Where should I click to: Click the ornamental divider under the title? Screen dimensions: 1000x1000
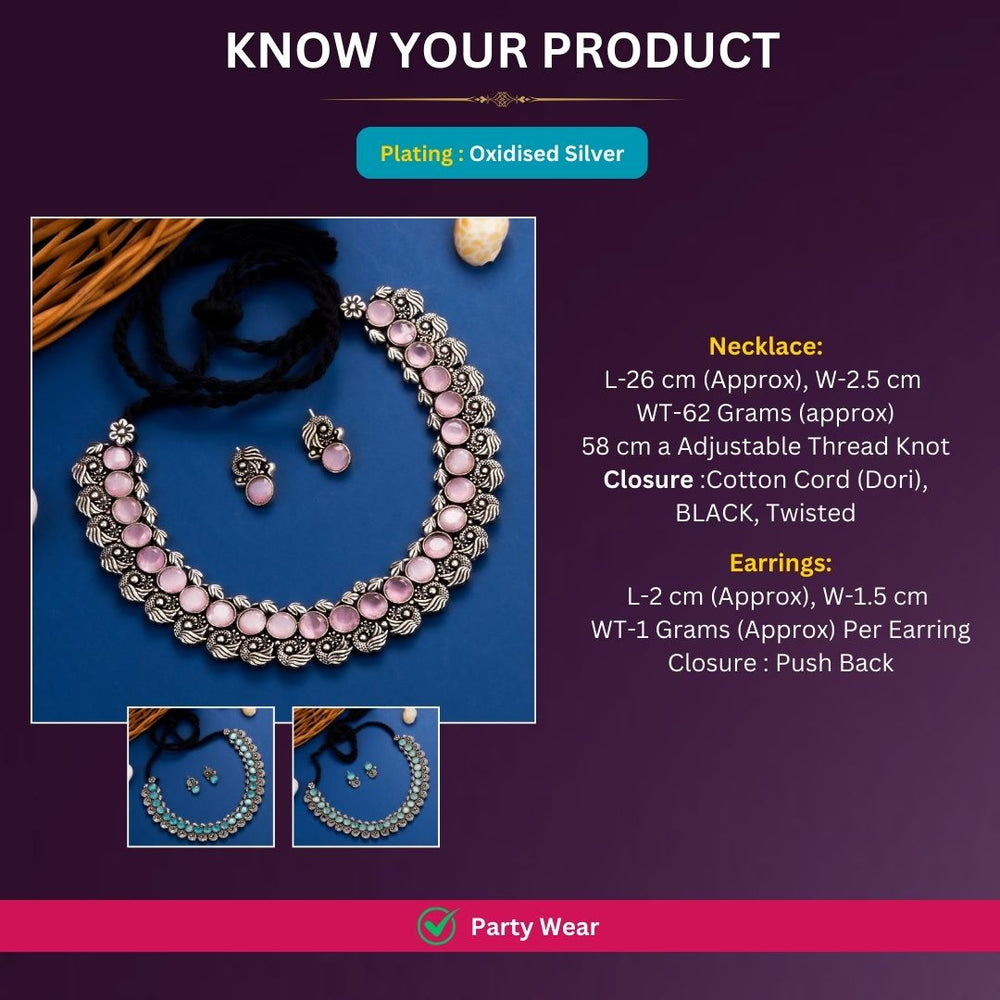pyautogui.click(x=502, y=99)
